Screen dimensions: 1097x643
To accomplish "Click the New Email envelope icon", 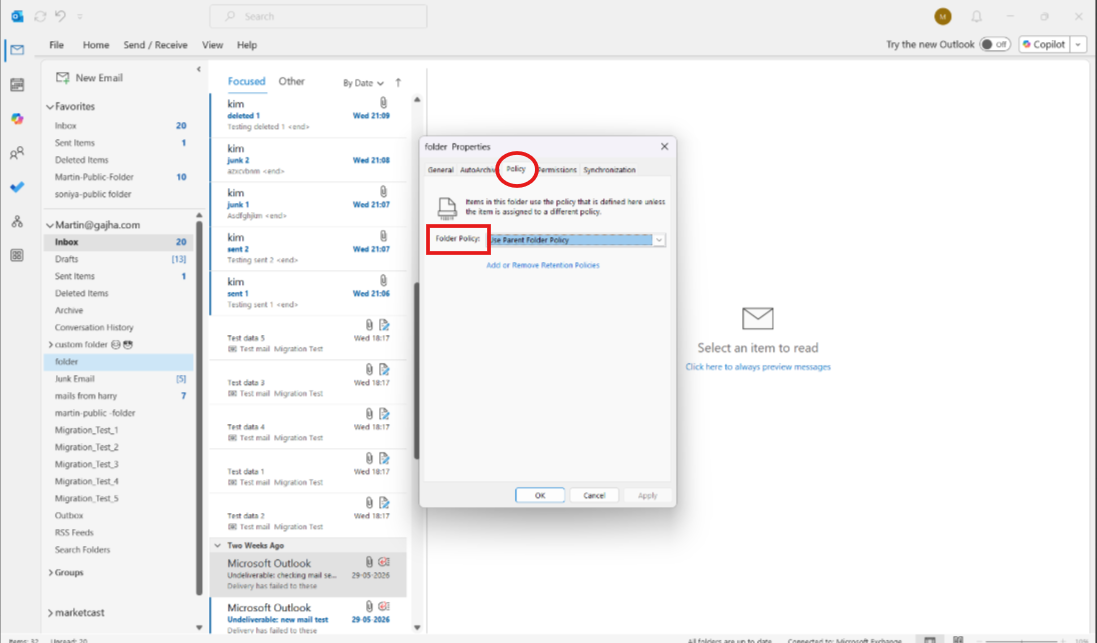I will tap(62, 78).
